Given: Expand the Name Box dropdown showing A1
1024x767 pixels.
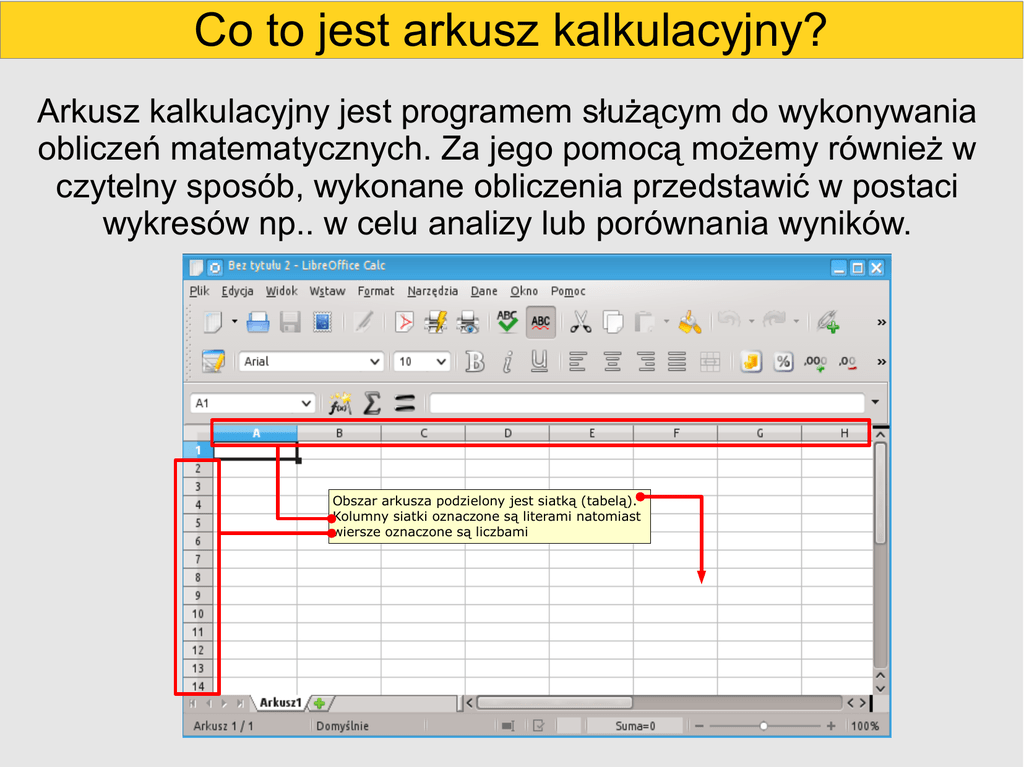Looking at the screenshot, I should pos(306,403).
